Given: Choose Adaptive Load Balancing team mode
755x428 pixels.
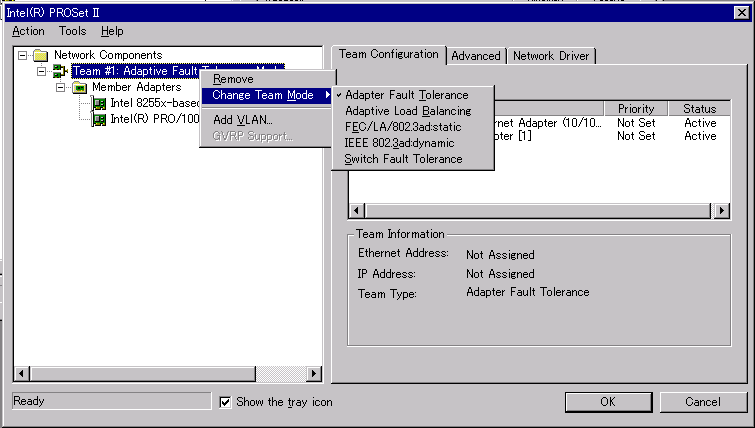Looking at the screenshot, I should (407, 111).
